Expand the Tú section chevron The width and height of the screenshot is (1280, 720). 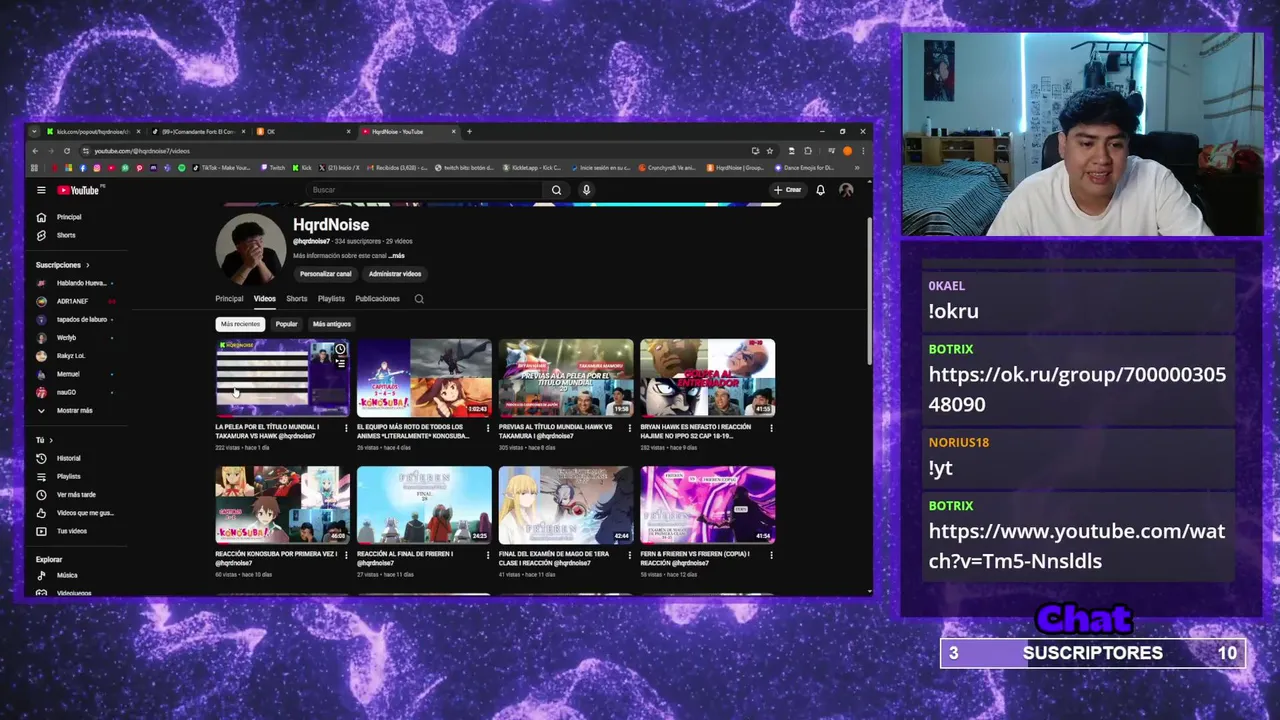[x=51, y=440]
